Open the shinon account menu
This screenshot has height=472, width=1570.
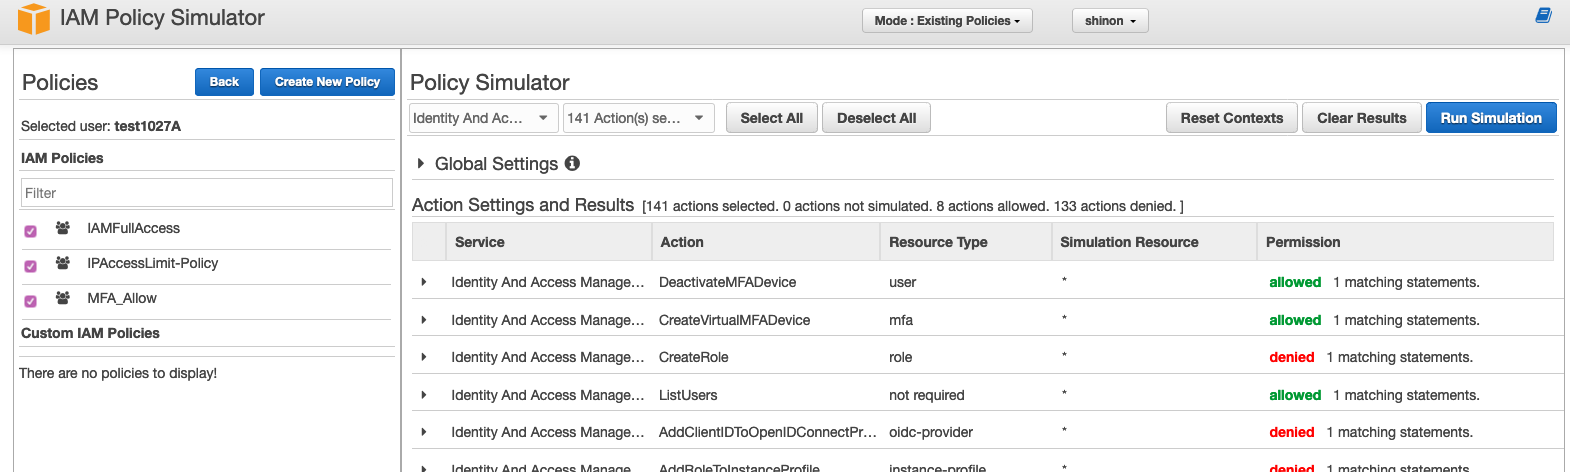tap(1110, 21)
